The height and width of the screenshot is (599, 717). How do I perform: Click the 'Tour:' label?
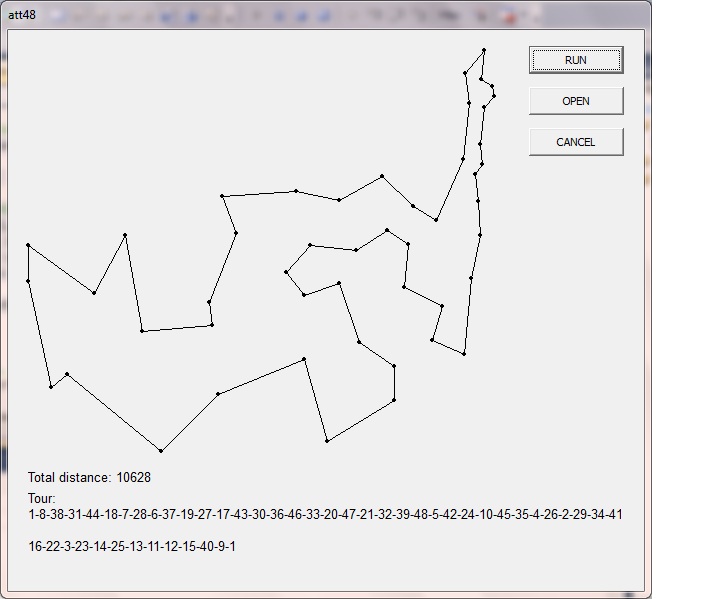(x=42, y=498)
